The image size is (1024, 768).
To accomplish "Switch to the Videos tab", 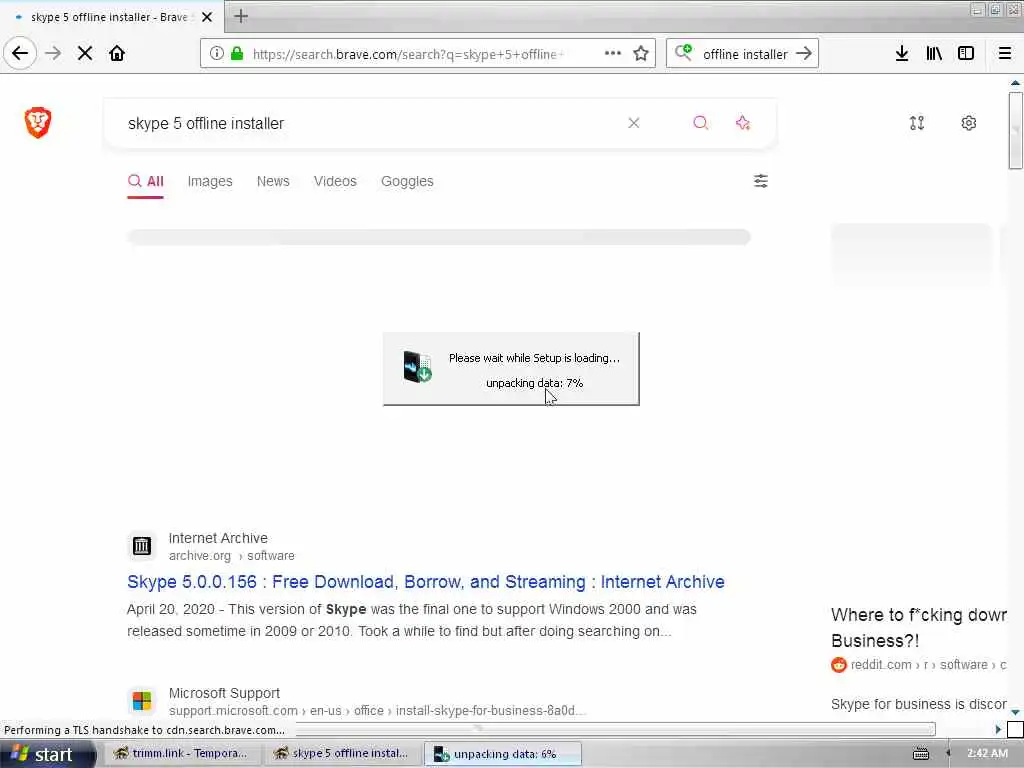I will coord(335,181).
